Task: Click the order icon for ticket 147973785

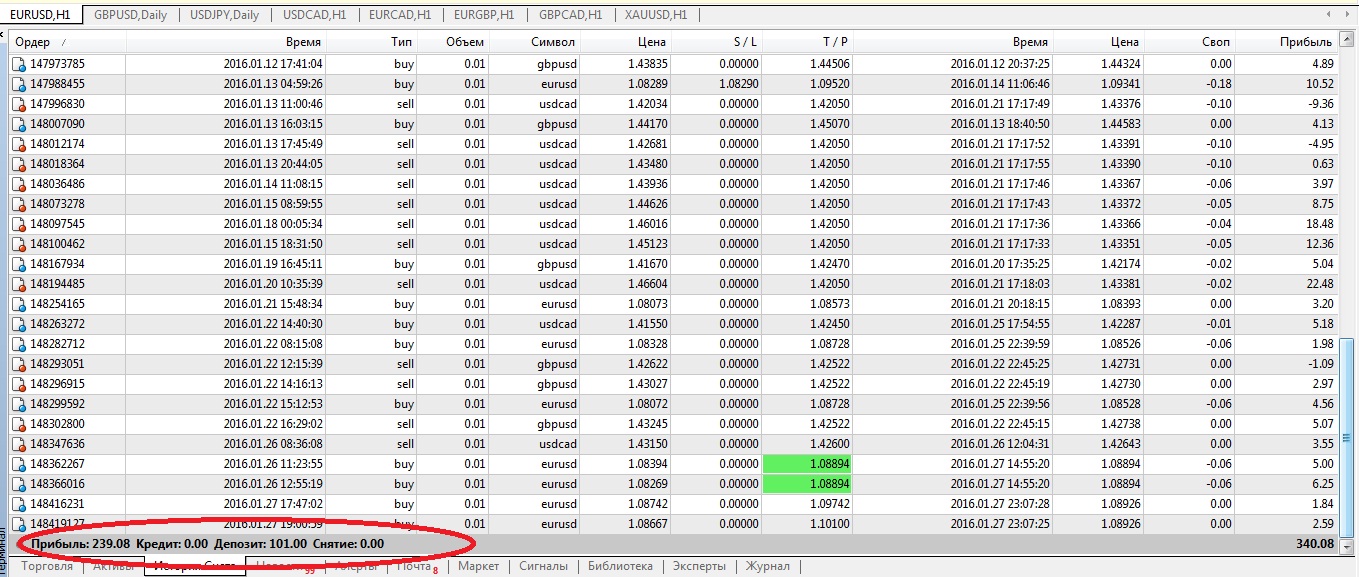Action: click(19, 64)
